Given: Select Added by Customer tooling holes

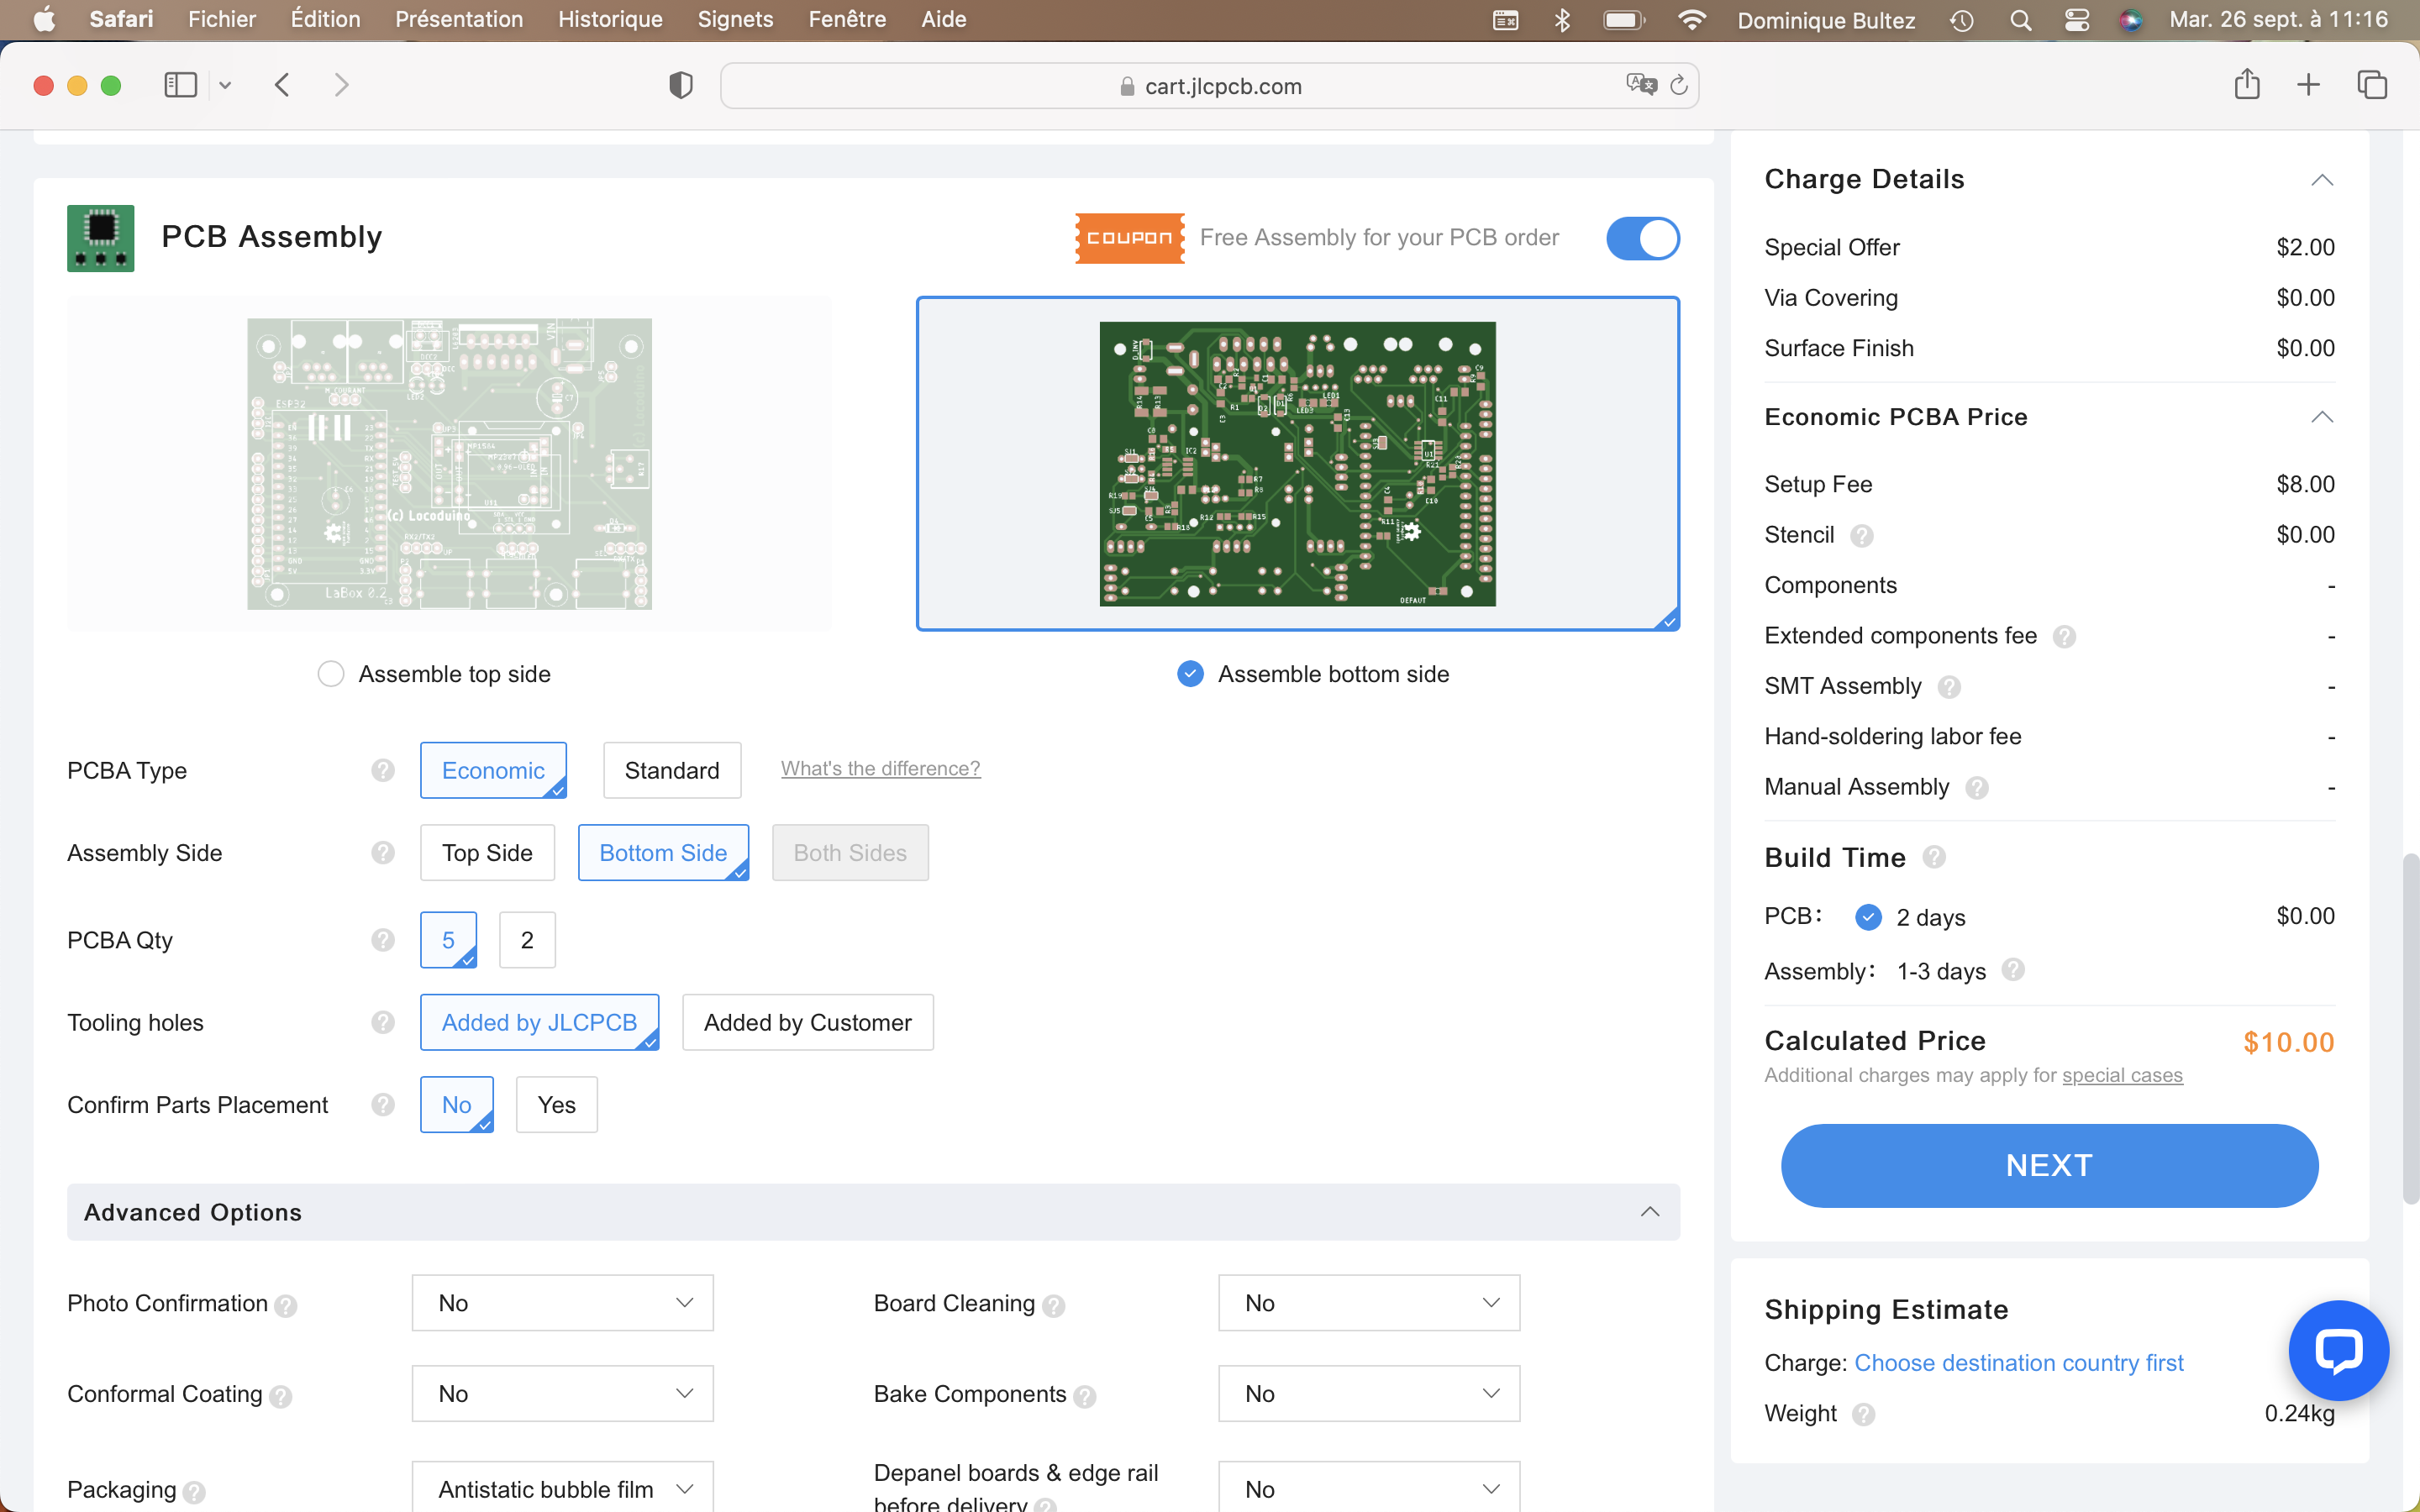Looking at the screenshot, I should tap(808, 1022).
